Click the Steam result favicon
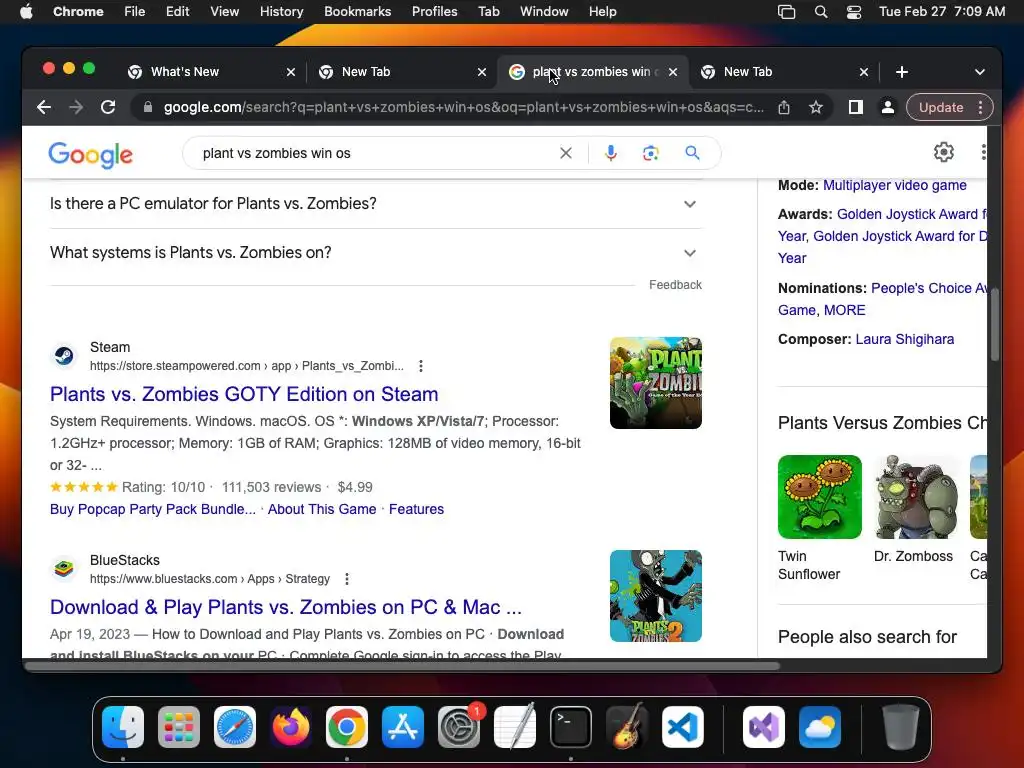This screenshot has width=1024, height=768. [x=64, y=356]
